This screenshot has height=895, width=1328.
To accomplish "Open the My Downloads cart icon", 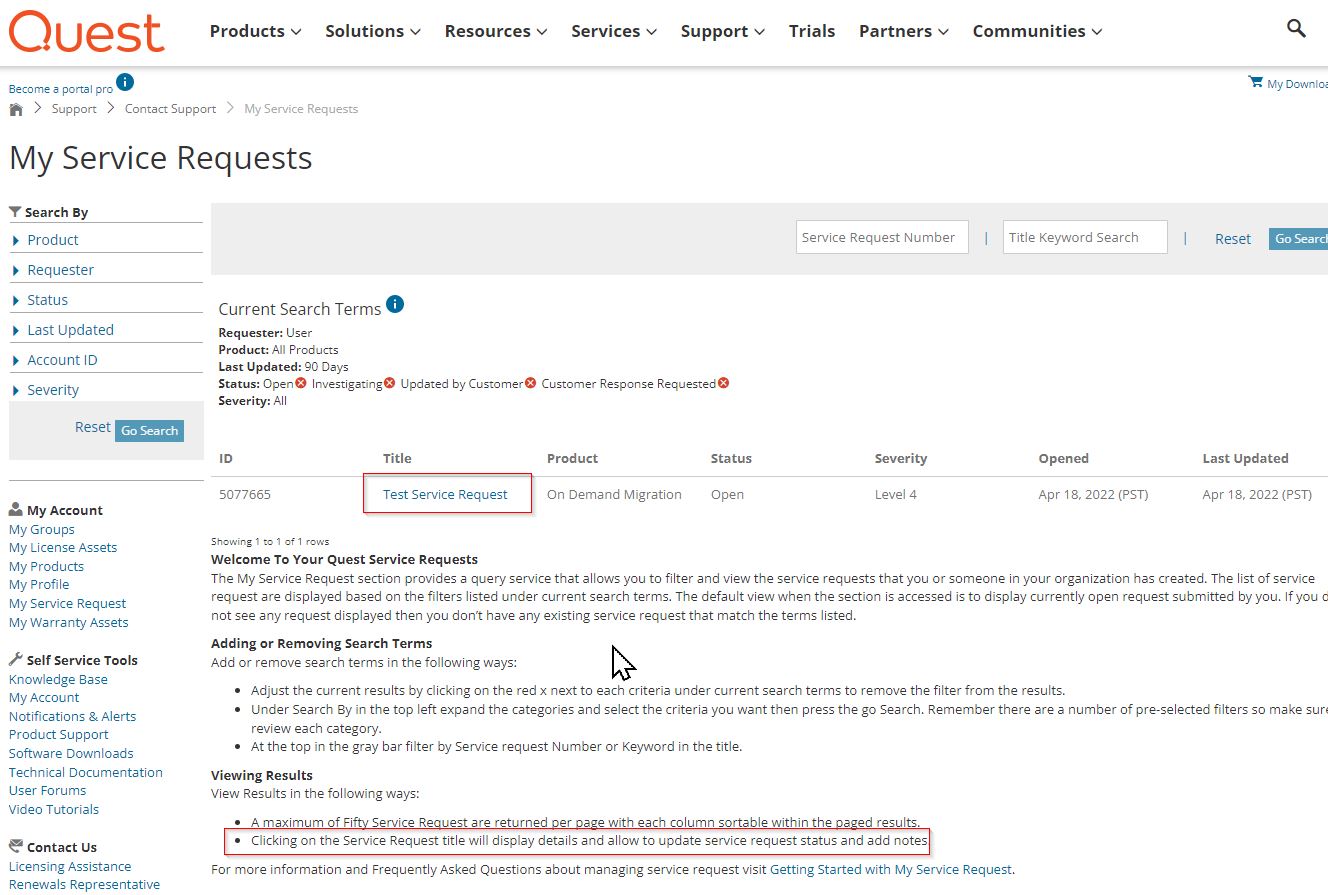I will tap(1255, 82).
